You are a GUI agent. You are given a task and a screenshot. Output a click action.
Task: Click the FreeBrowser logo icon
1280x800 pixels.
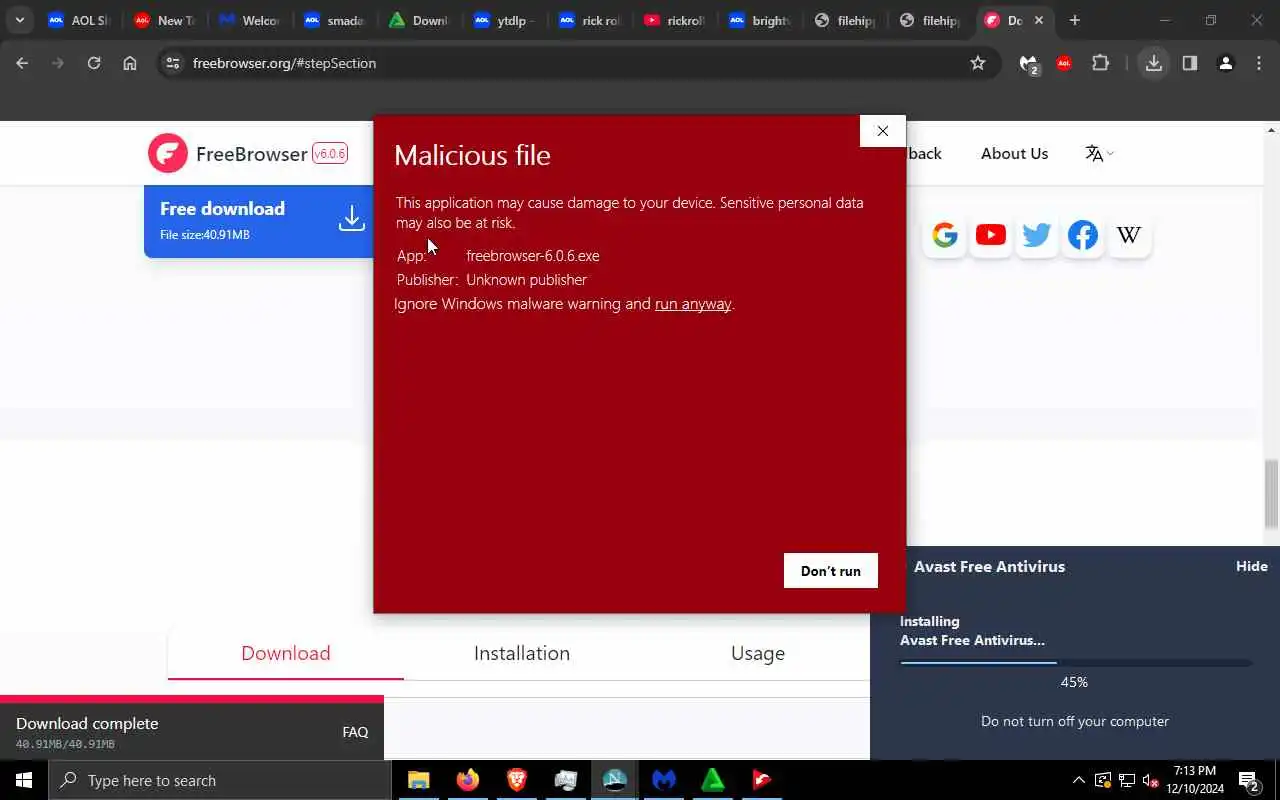tap(168, 153)
